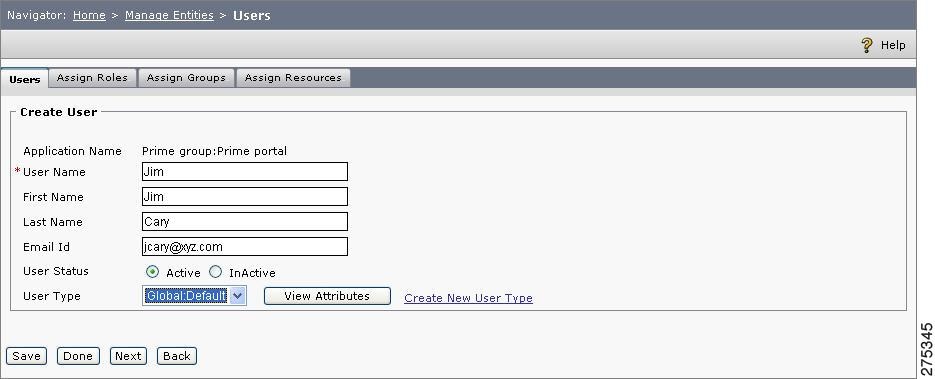This screenshot has width=935, height=379.
Task: Click the Done button
Action: coord(78,356)
